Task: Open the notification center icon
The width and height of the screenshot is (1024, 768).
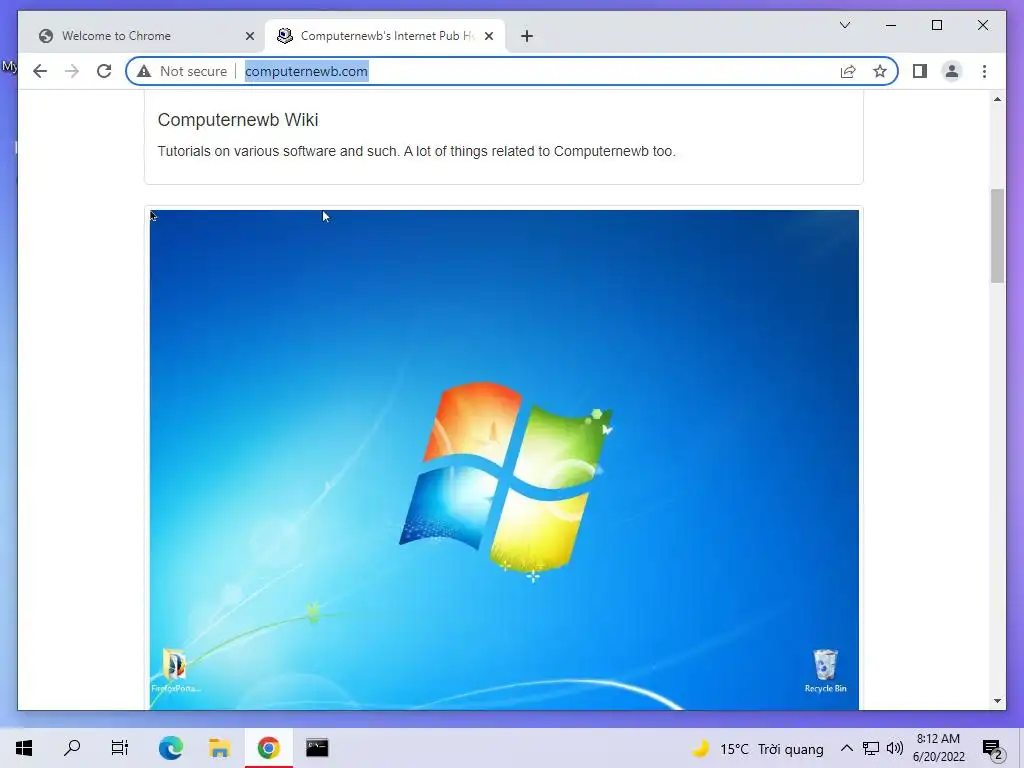Action: pyautogui.click(x=993, y=748)
